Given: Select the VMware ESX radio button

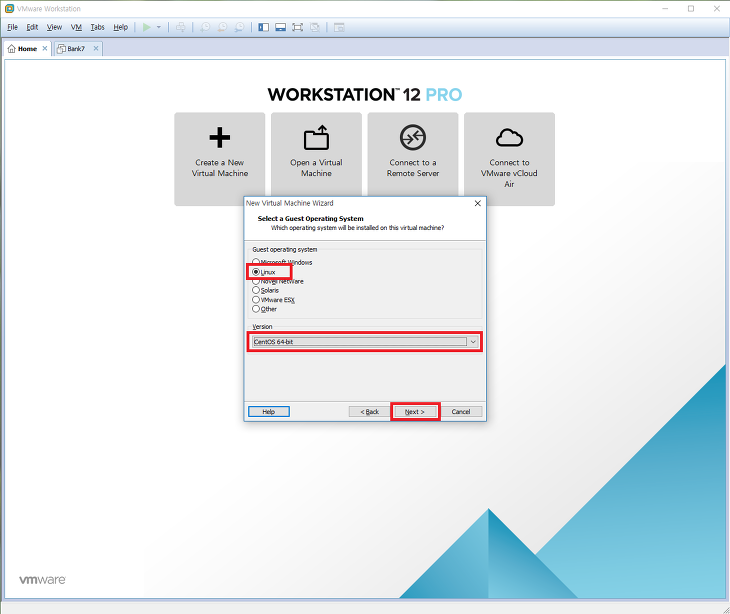Looking at the screenshot, I should [256, 300].
